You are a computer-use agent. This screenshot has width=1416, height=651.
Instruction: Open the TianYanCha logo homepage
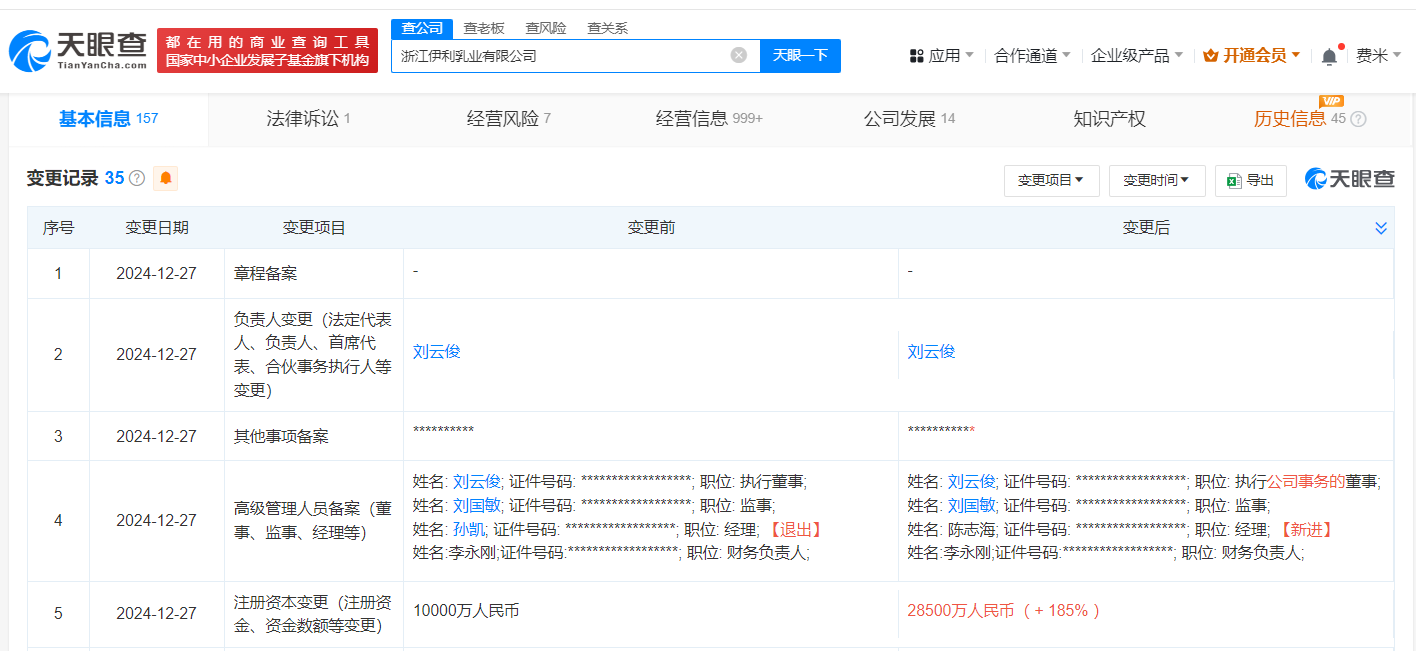[x=79, y=49]
